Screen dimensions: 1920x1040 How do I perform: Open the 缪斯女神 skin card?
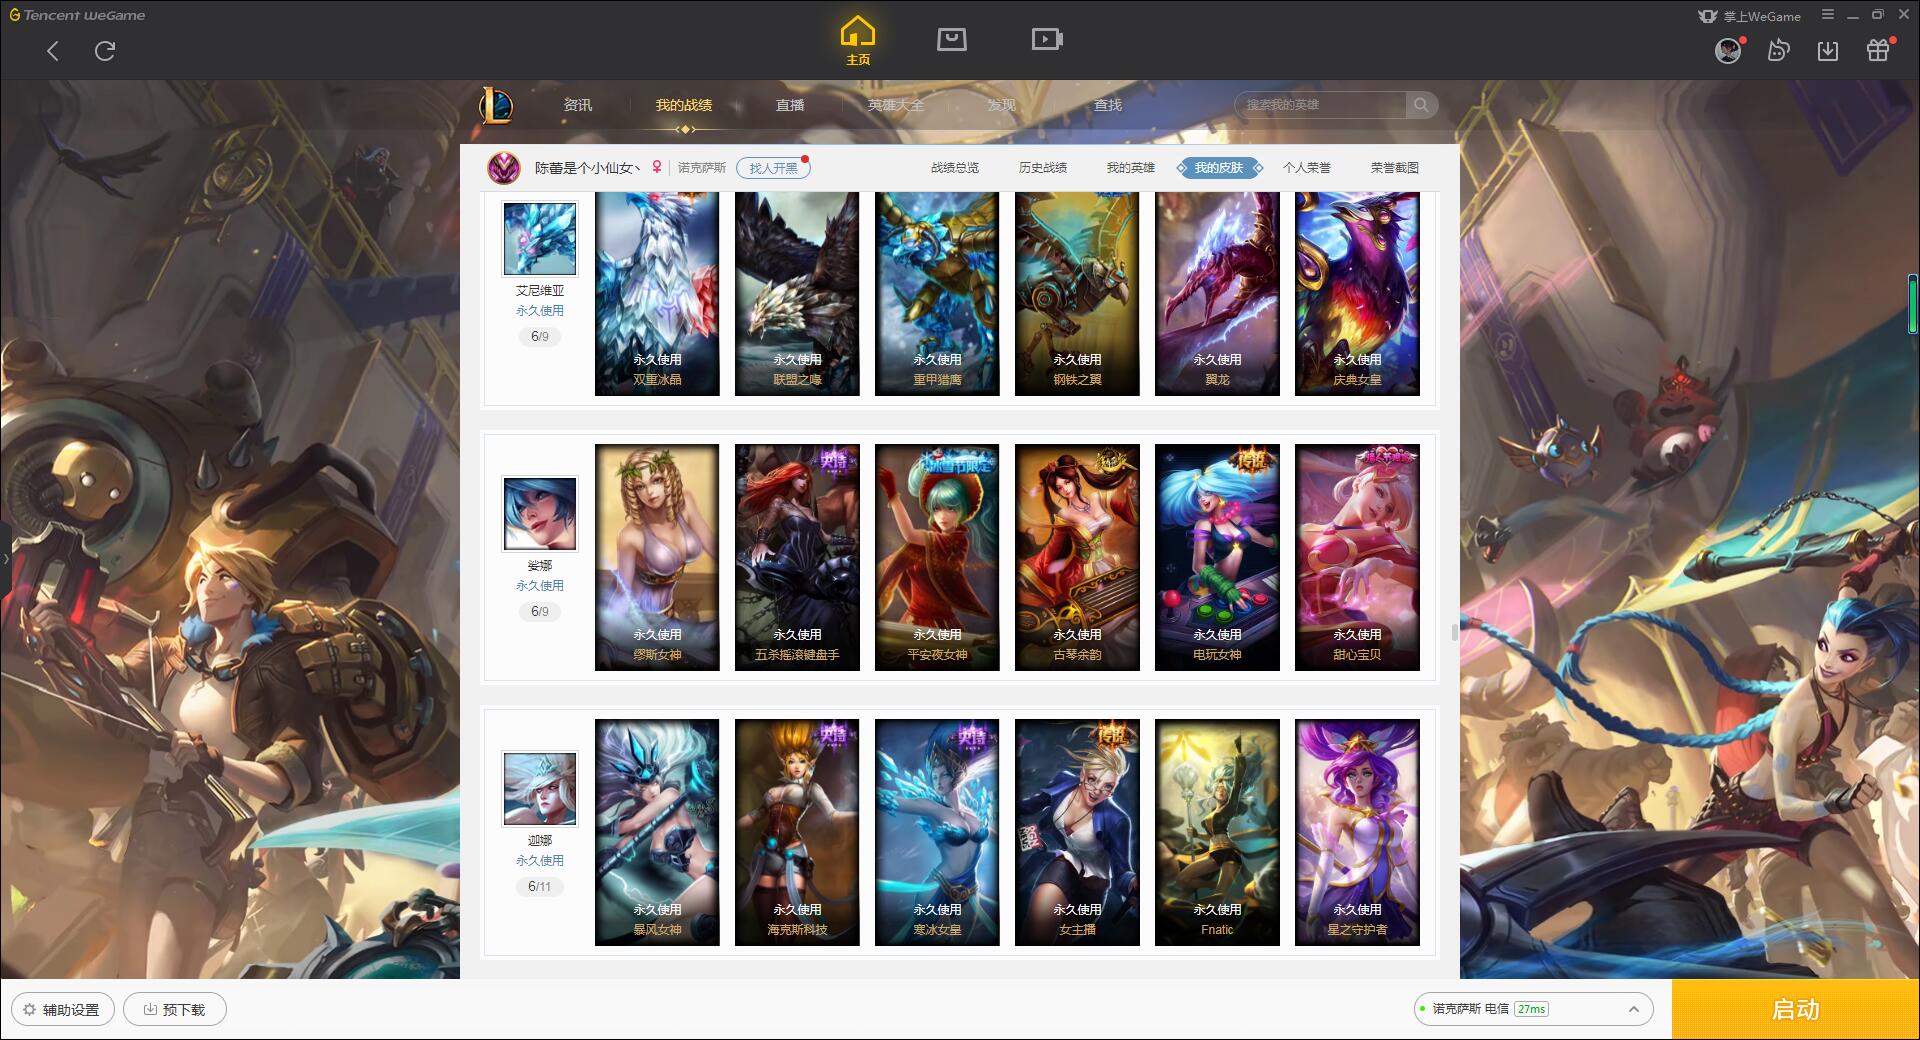point(657,557)
